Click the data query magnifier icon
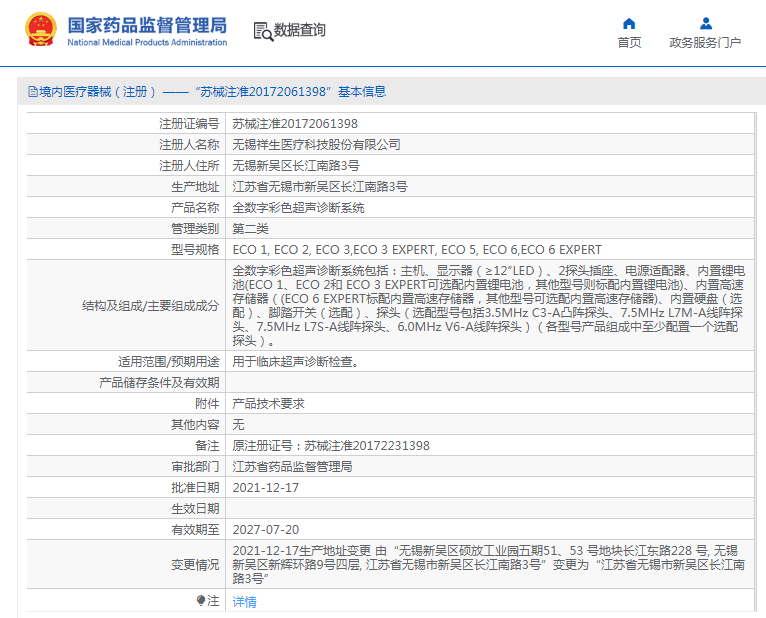The height and width of the screenshot is (618, 766). coord(263,31)
